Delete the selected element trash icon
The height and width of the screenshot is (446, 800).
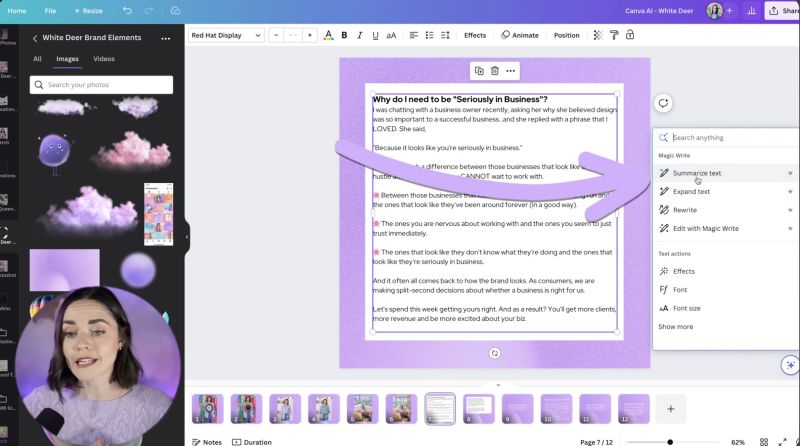(x=495, y=71)
